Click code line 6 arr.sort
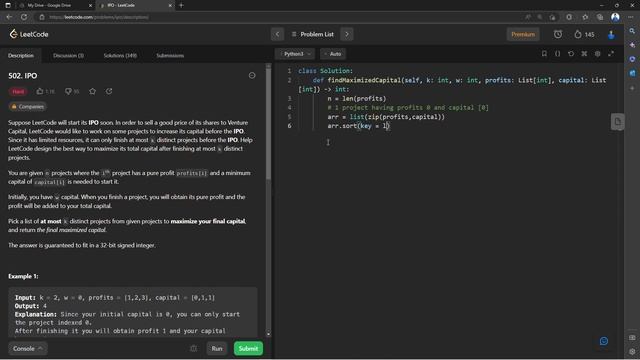Viewport: 640px width, 360px height. (x=358, y=126)
